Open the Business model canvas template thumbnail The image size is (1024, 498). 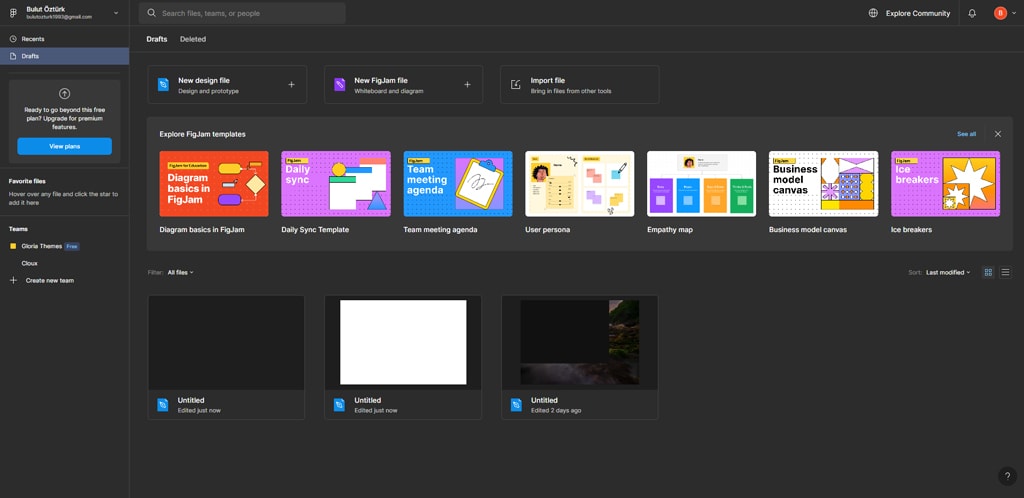(824, 183)
